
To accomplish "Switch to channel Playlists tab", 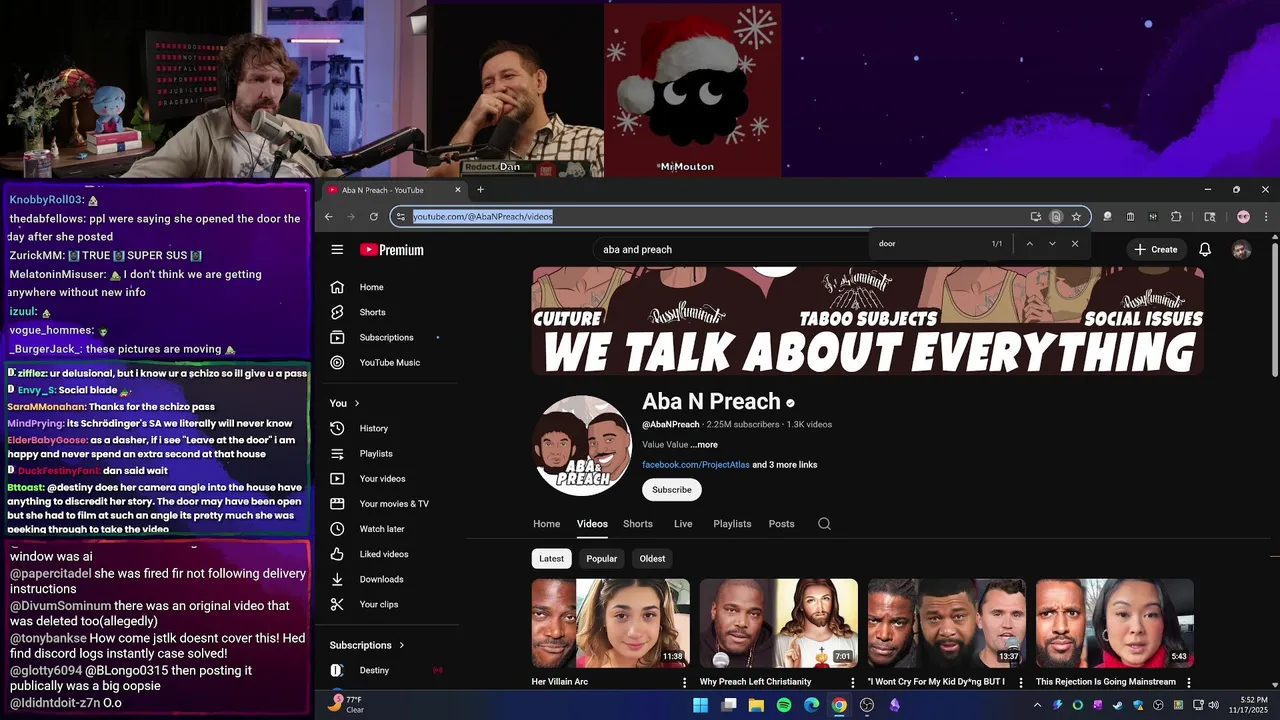I will (x=732, y=524).
